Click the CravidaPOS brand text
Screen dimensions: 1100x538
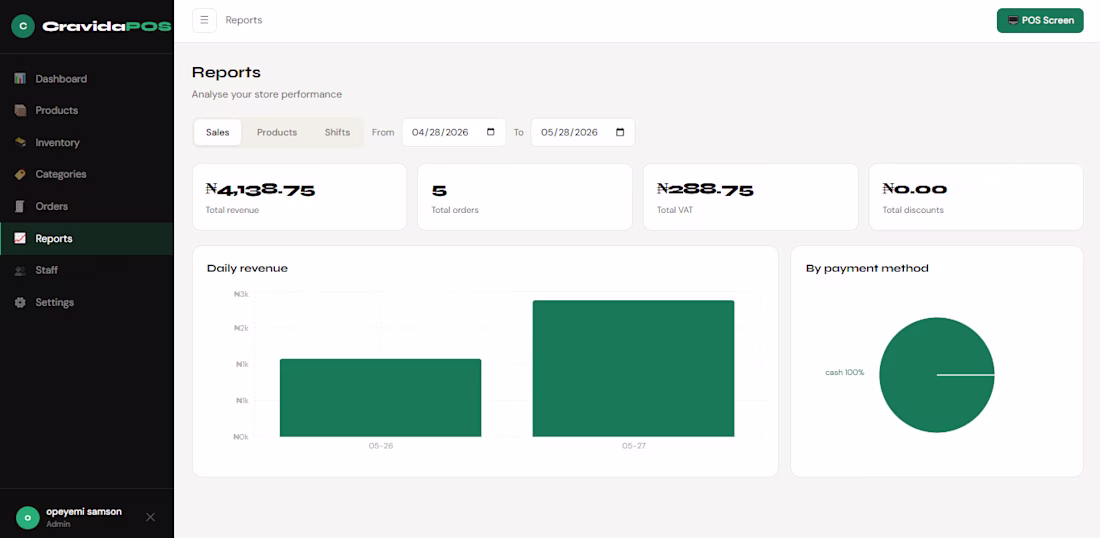107,27
